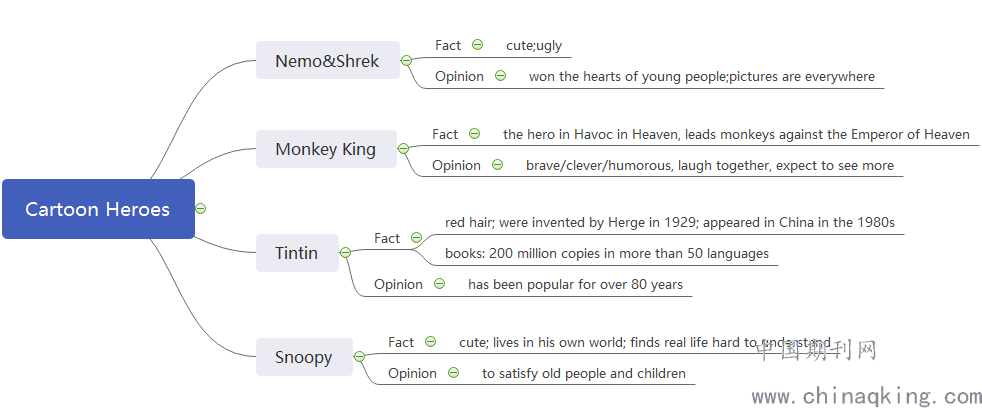The image size is (982, 408).
Task: Collapse Opinion under Nemo&Shrek
Action: [x=500, y=76]
